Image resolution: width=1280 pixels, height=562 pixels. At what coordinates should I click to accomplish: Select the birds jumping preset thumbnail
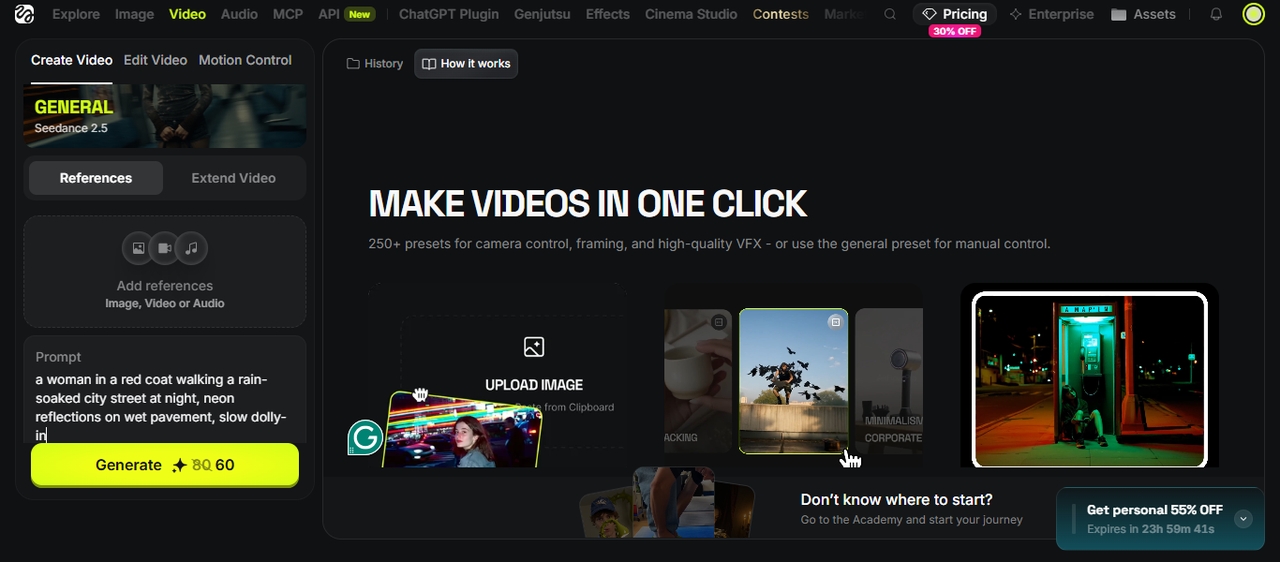click(794, 381)
